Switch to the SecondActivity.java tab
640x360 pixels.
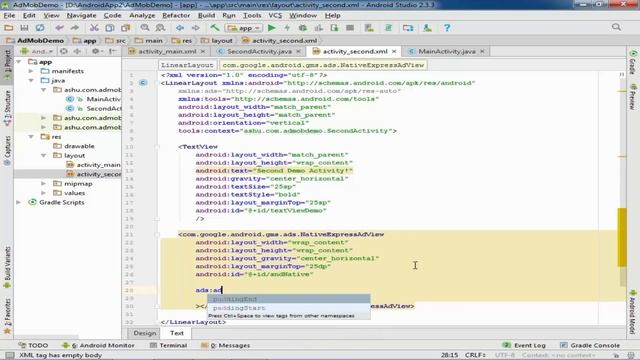[x=259, y=51]
